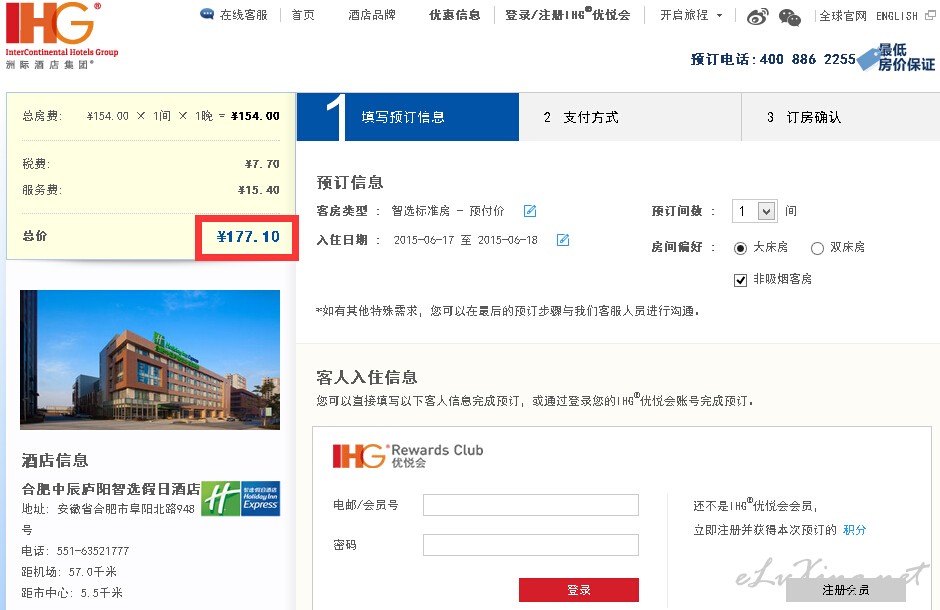Click the airport distance 57.0千米
Image resolution: width=940 pixels, height=610 pixels.
point(92,572)
